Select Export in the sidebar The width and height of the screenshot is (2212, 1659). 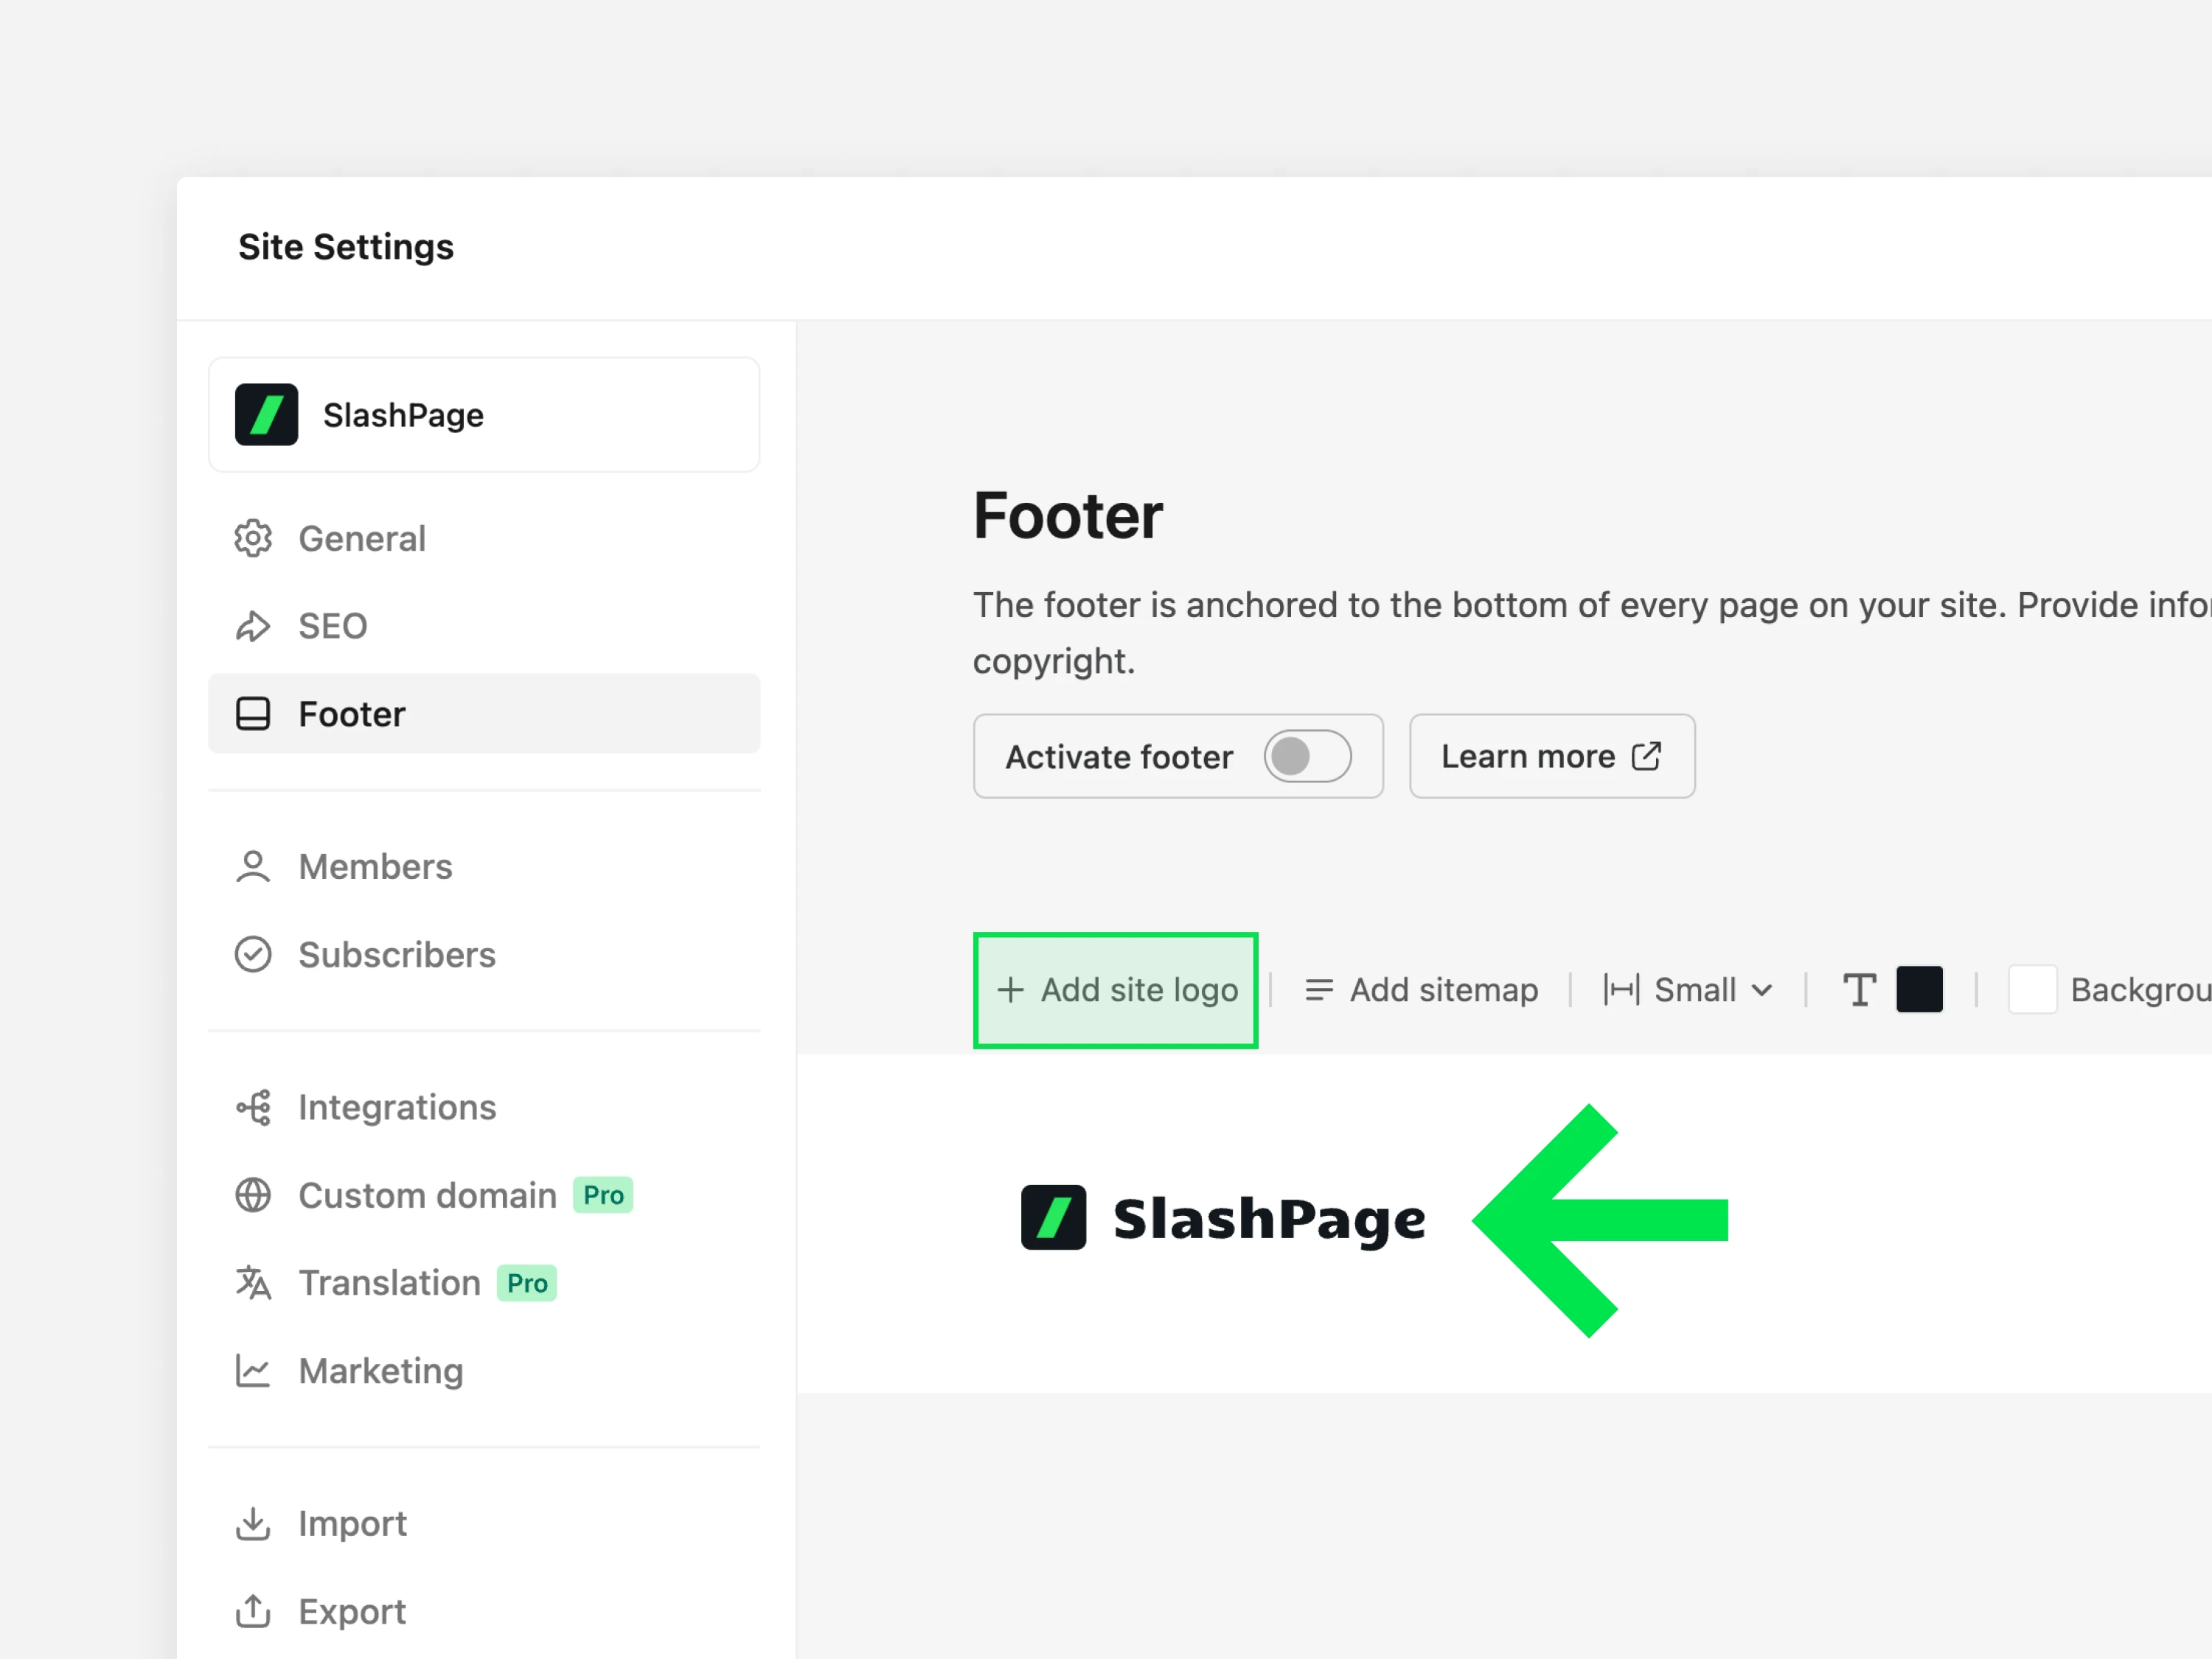[x=484, y=1611]
